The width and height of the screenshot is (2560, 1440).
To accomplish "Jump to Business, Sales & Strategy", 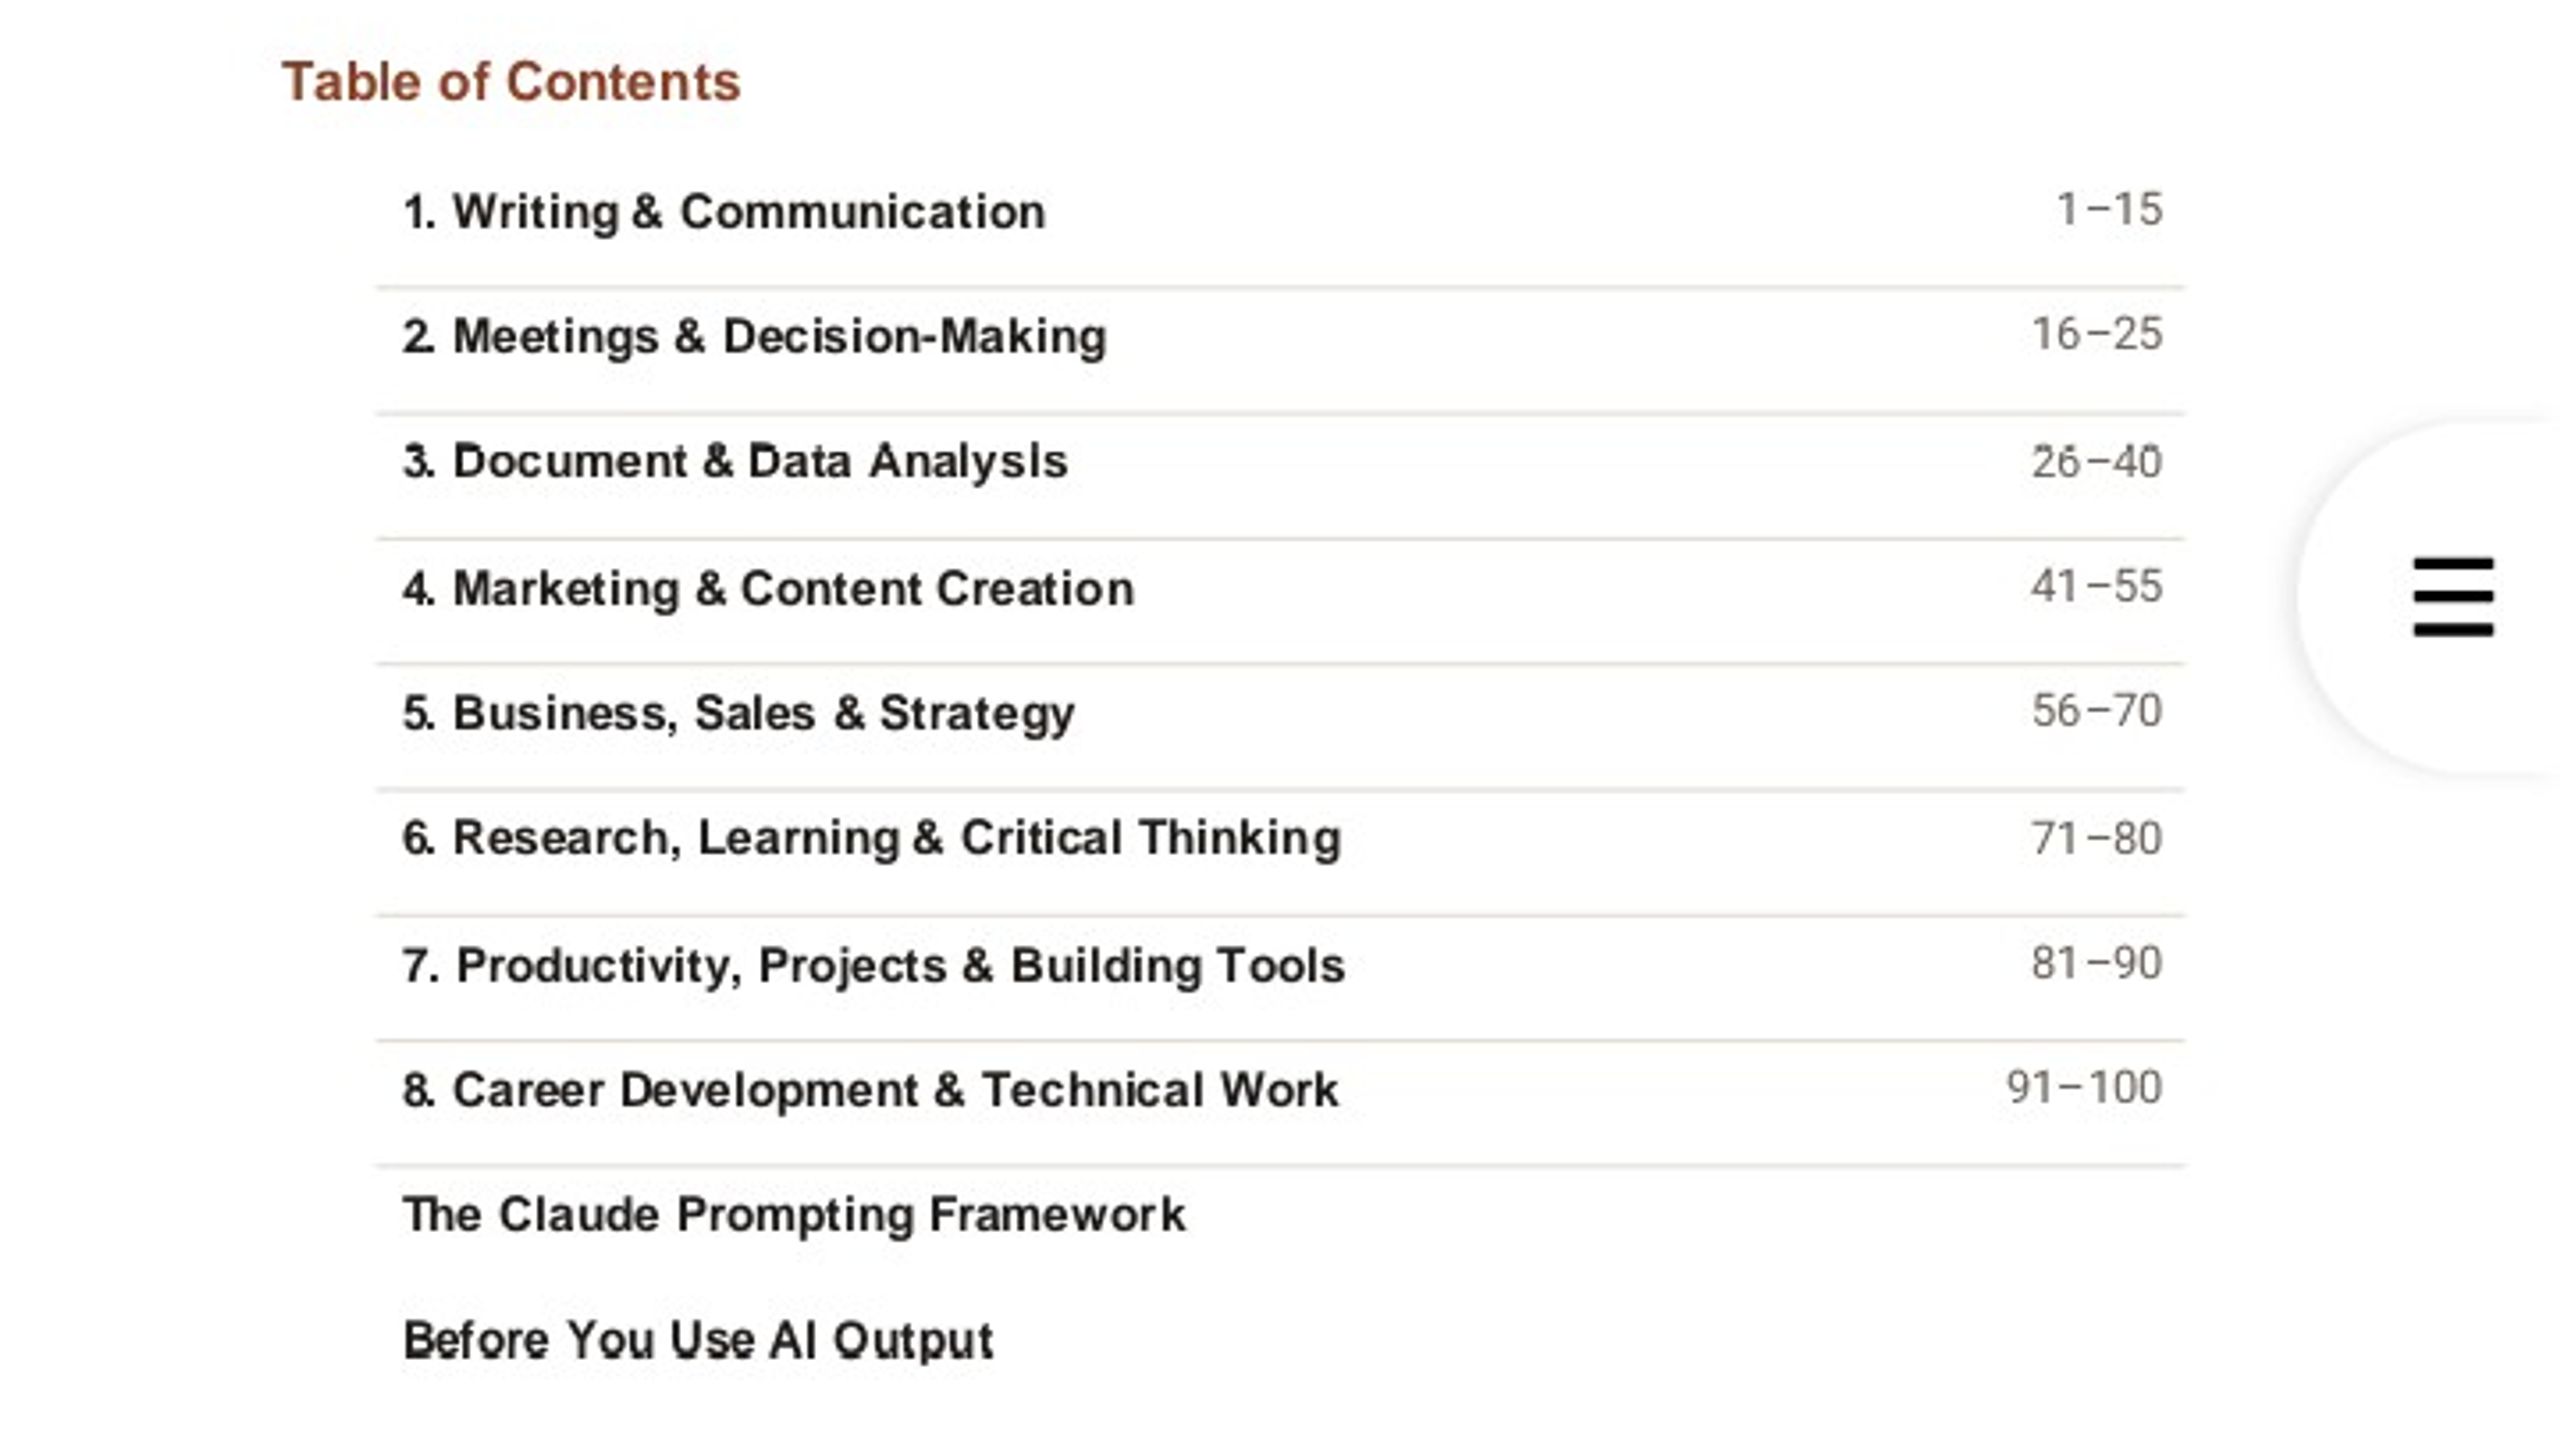I will (x=739, y=714).
